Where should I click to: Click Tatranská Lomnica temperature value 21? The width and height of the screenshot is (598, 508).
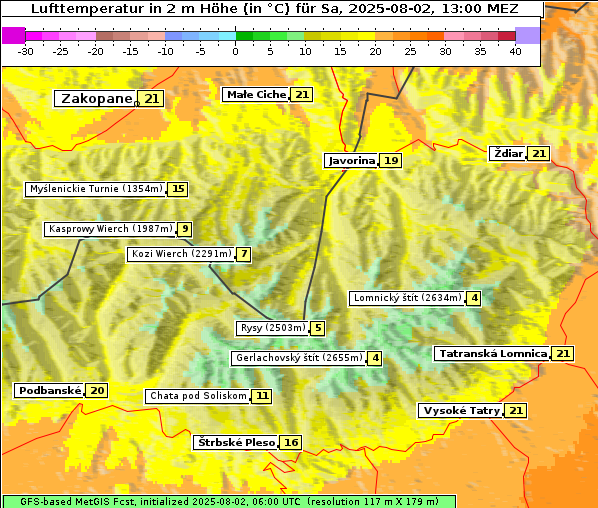tap(563, 354)
